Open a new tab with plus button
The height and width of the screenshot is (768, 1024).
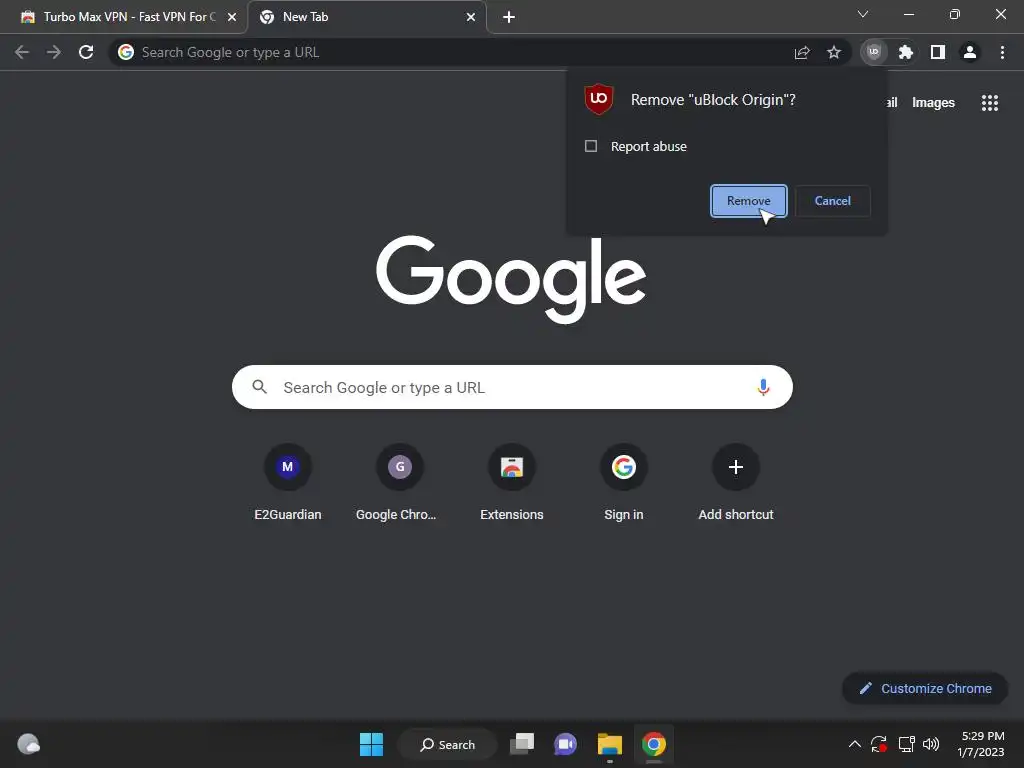click(x=509, y=17)
